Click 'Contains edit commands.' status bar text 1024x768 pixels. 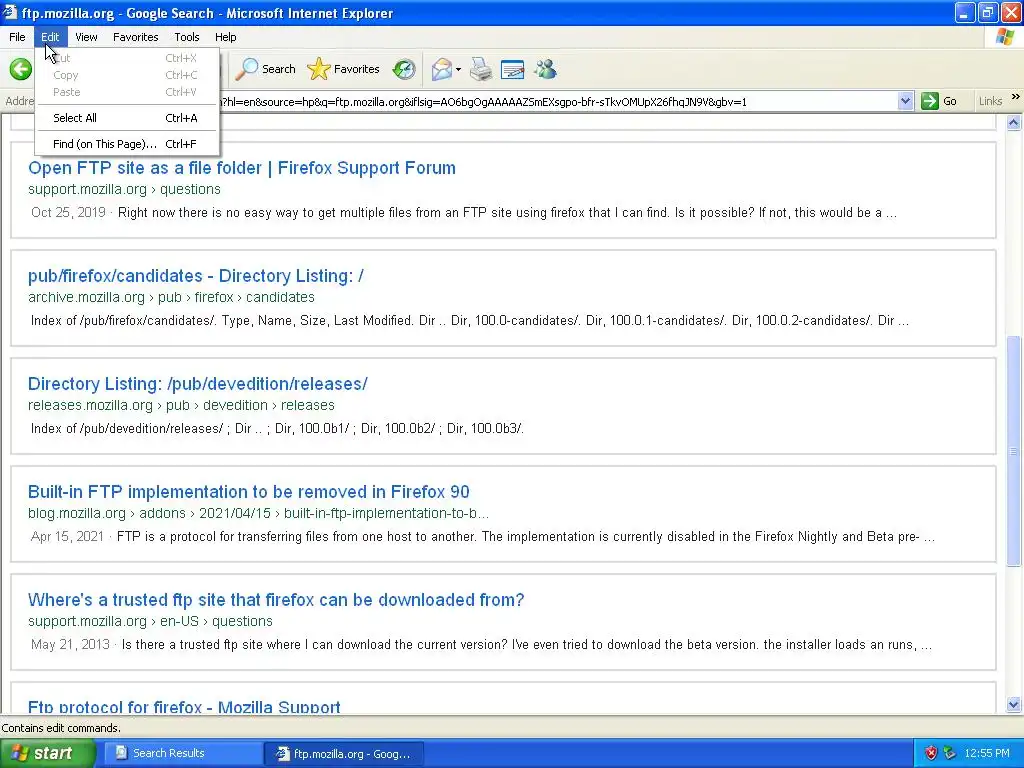click(x=61, y=728)
